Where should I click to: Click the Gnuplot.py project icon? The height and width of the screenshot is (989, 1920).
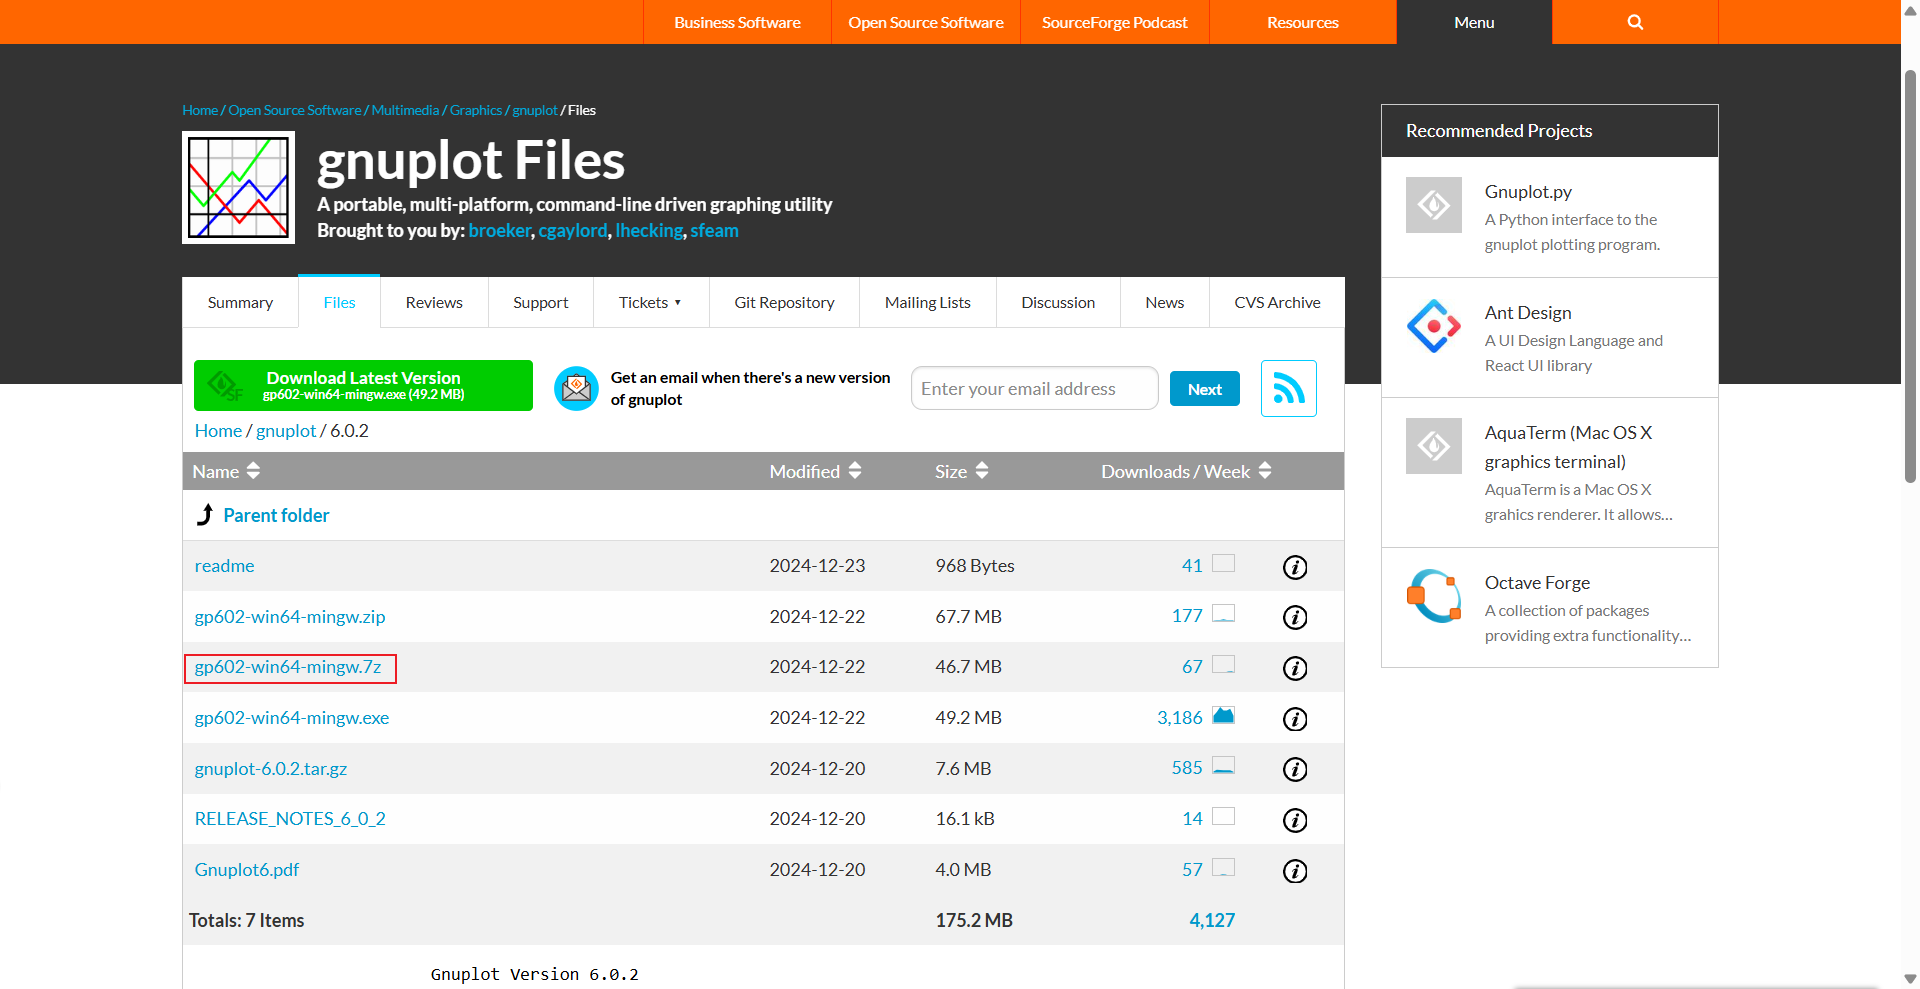tap(1434, 205)
